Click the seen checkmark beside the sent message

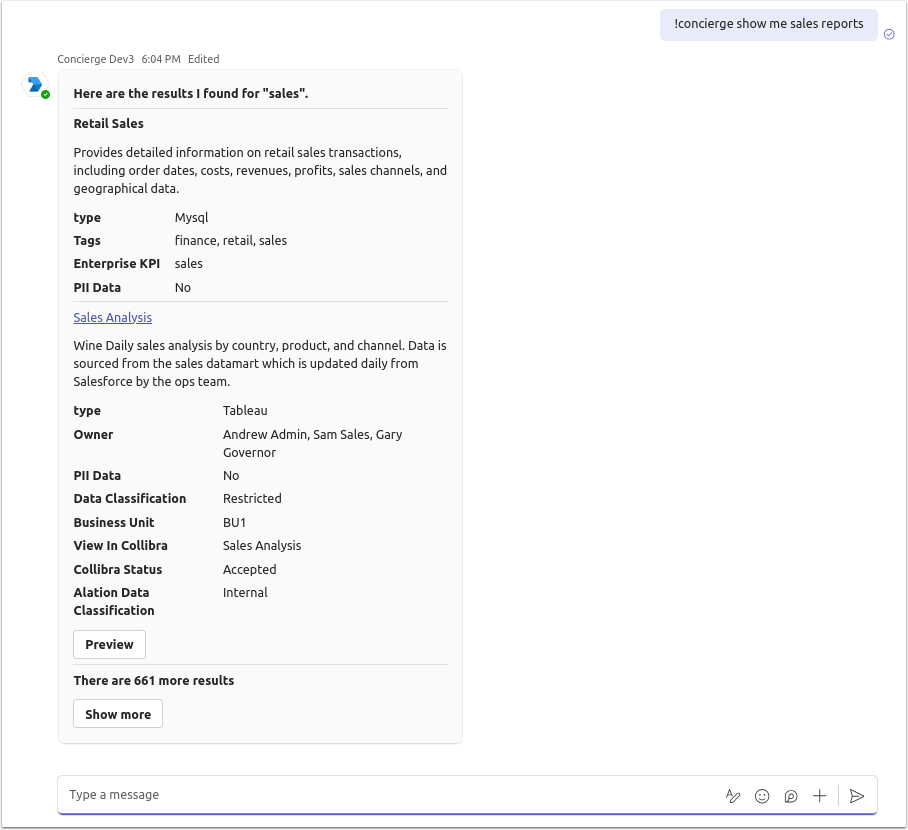click(x=889, y=34)
